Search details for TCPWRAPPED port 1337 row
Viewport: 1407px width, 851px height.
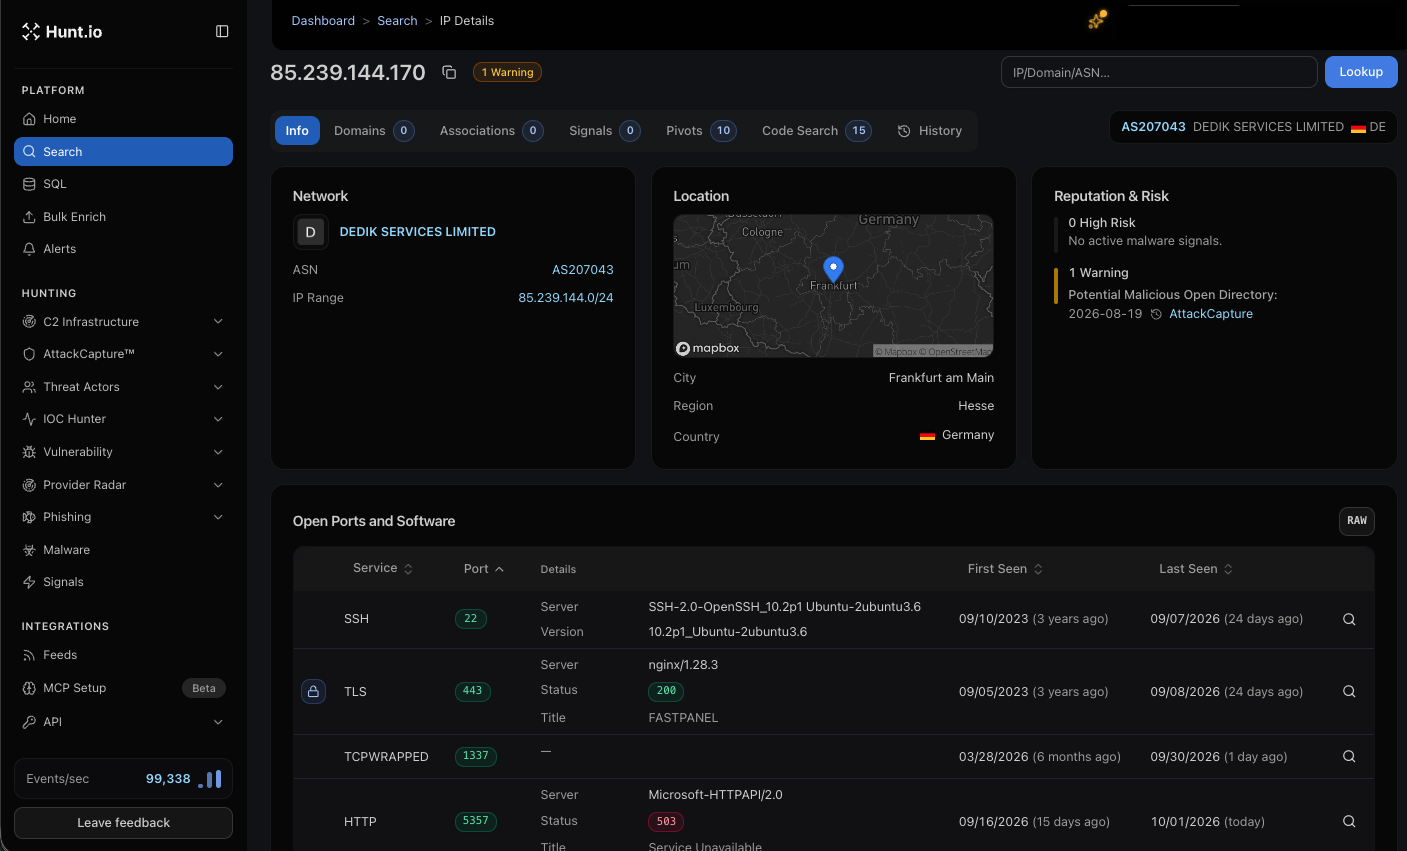[x=1349, y=756]
